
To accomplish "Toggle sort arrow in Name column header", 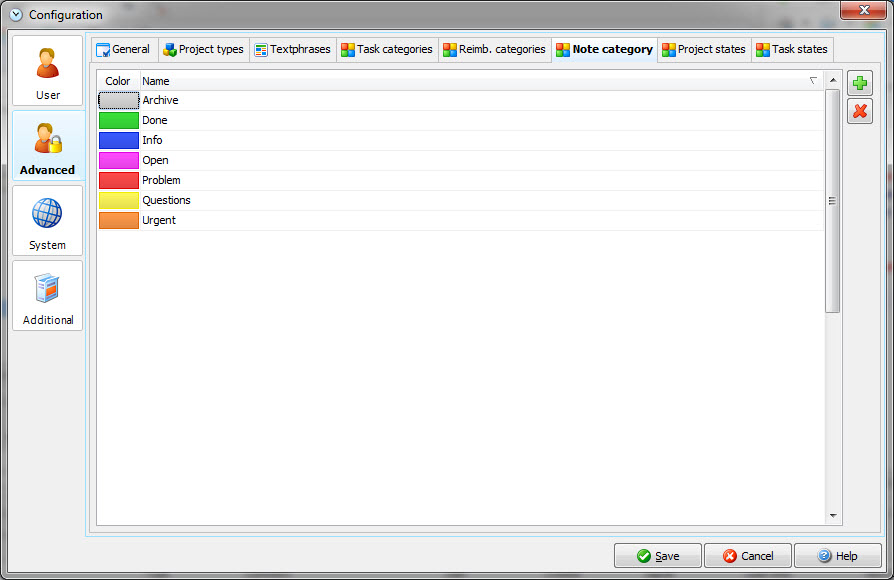I will point(813,81).
